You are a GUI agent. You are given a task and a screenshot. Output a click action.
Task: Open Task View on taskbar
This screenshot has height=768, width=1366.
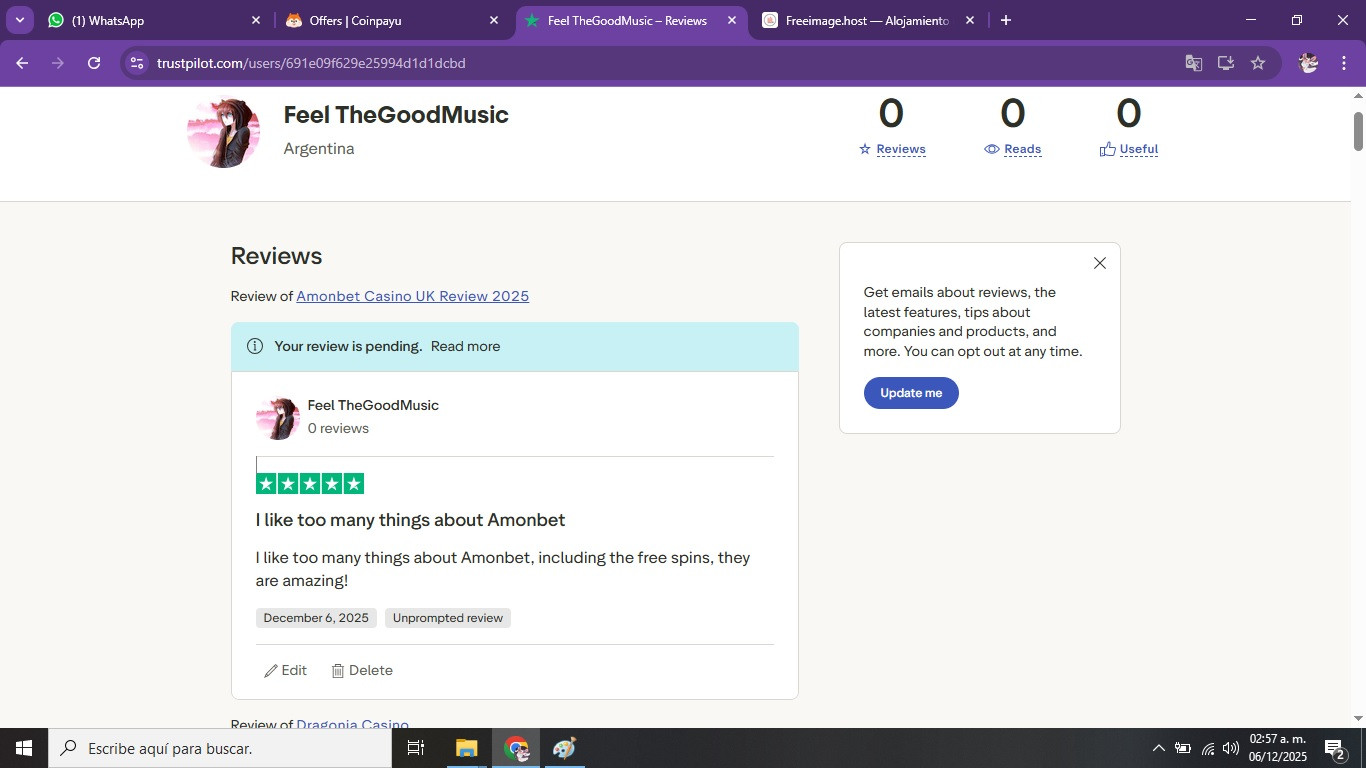(416, 748)
